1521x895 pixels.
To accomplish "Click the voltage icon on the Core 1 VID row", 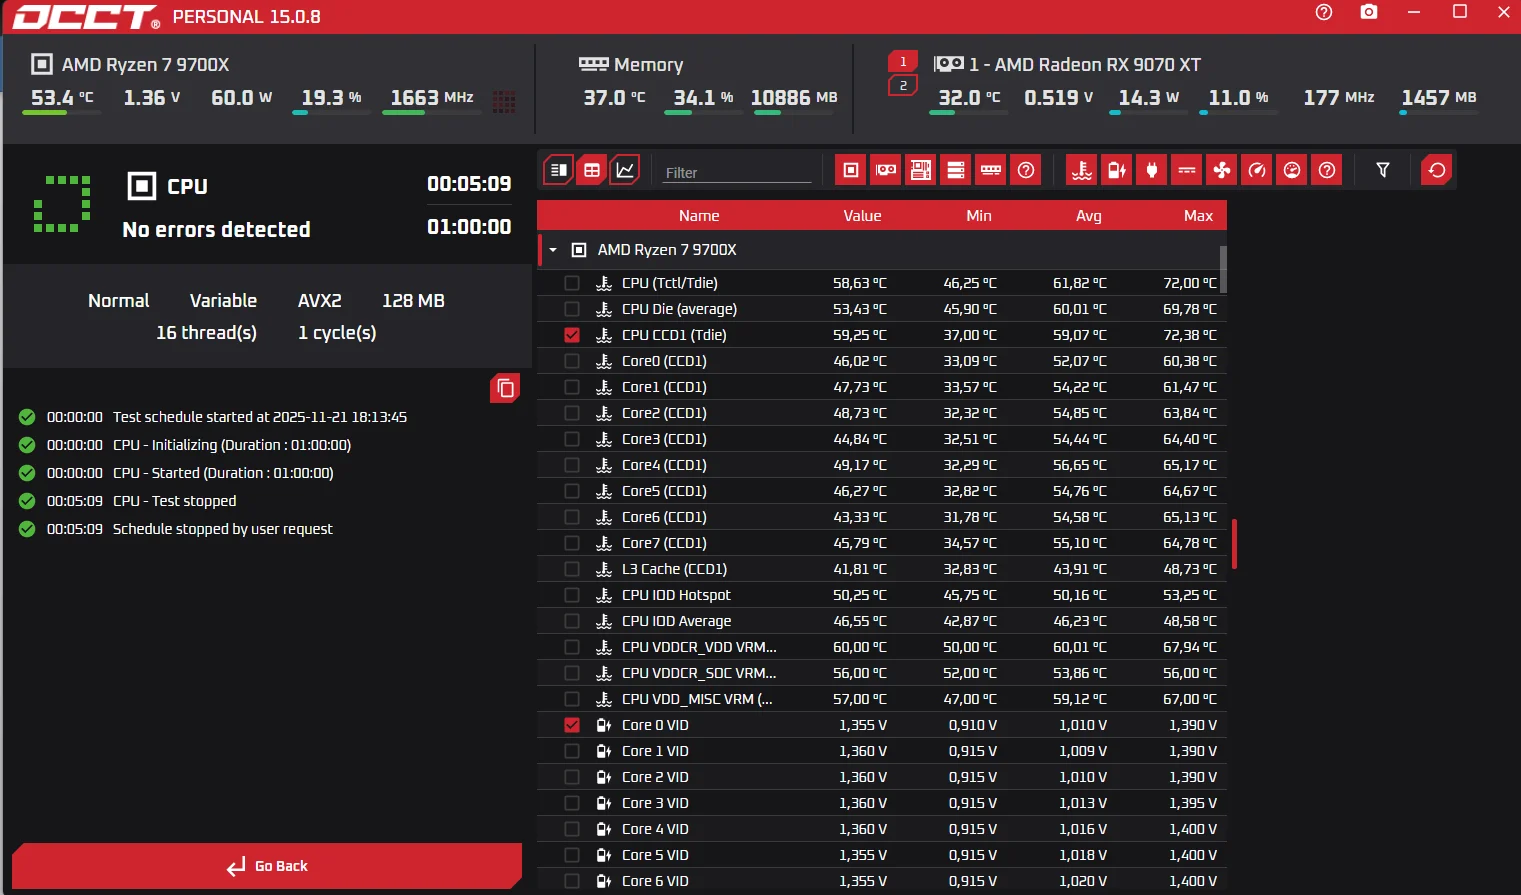I will [604, 751].
